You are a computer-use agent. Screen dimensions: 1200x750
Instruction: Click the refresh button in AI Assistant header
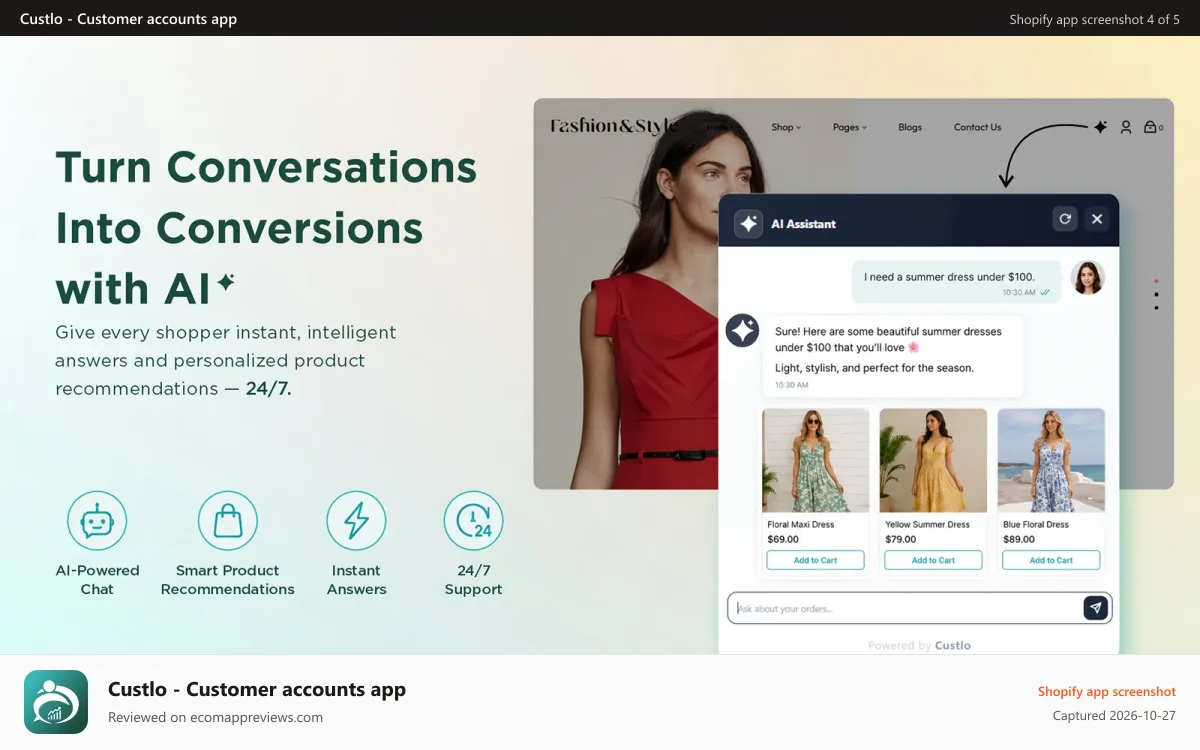click(1065, 219)
